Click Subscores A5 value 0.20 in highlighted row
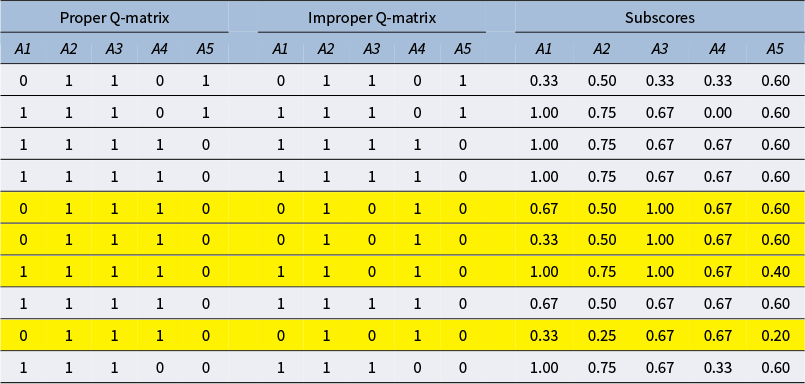The image size is (805, 384). pyautogui.click(x=775, y=335)
